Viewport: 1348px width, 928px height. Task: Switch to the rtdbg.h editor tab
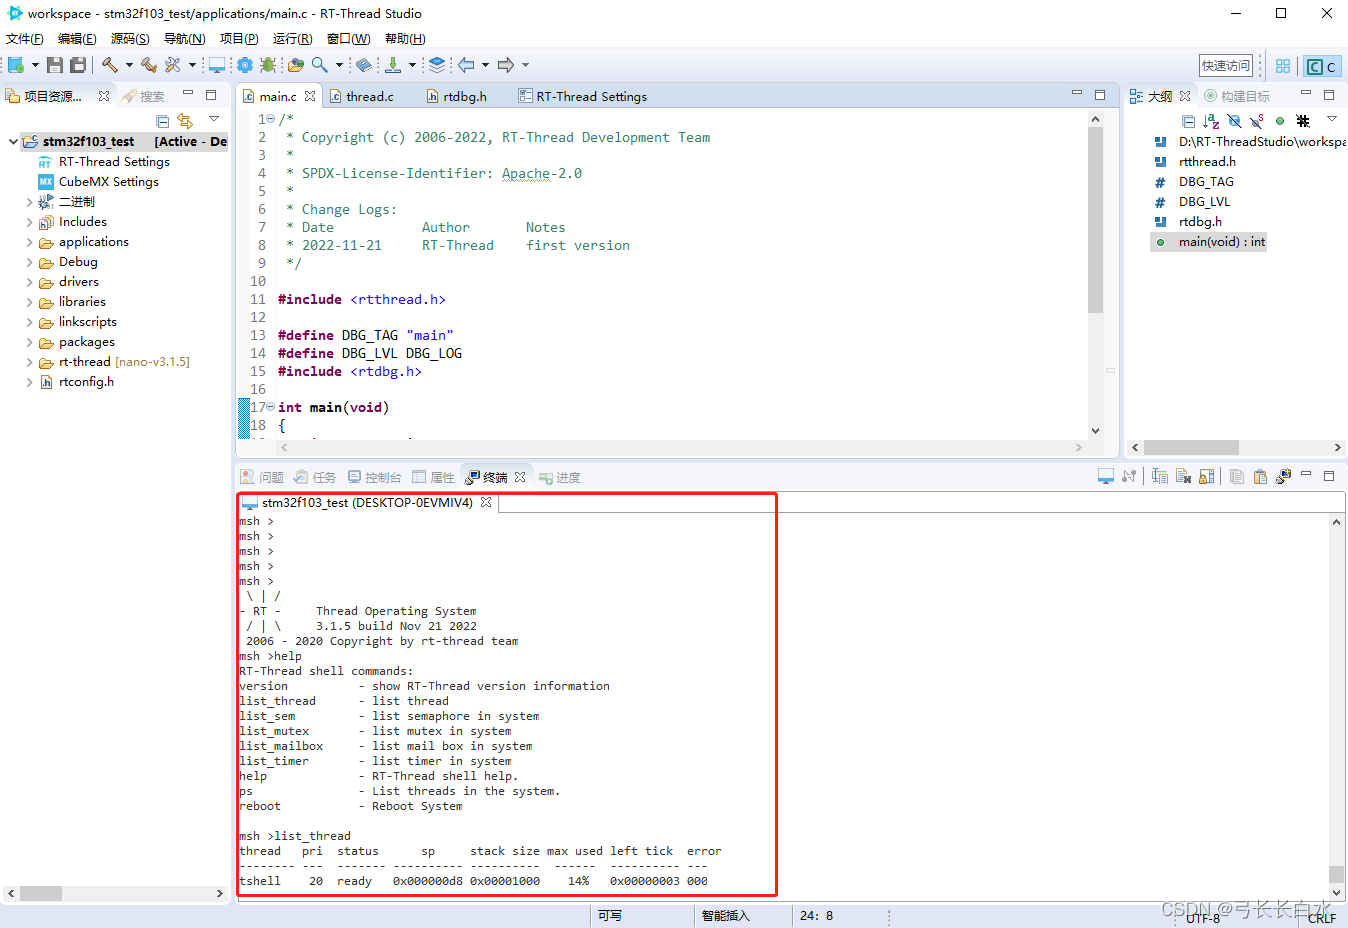464,96
